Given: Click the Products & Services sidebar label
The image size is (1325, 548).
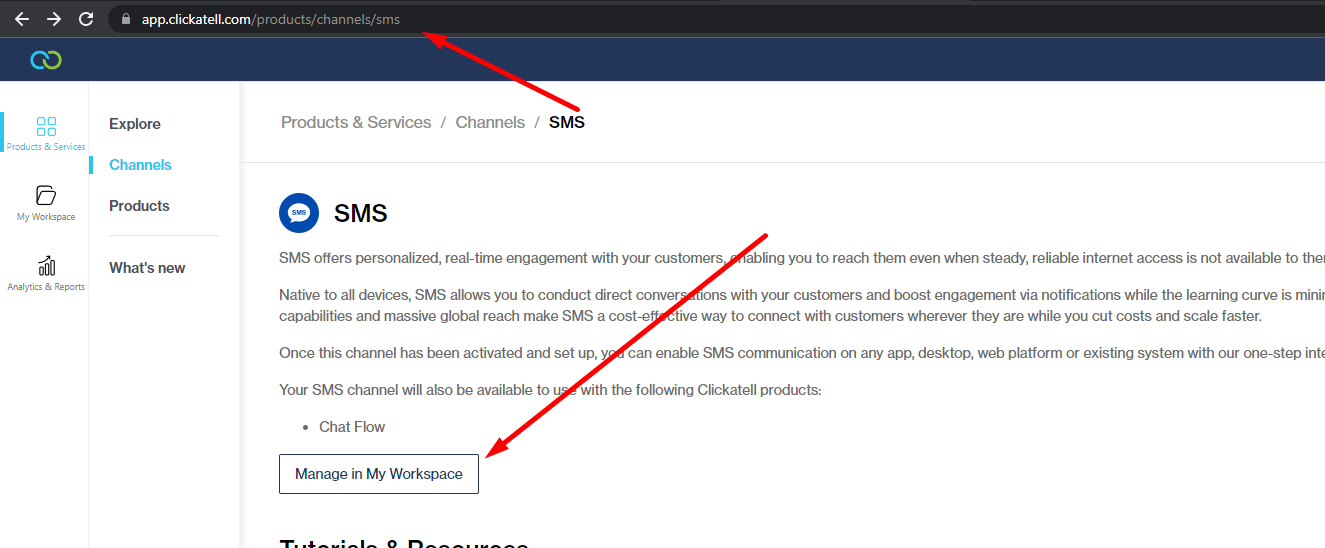Looking at the screenshot, I should click(x=46, y=147).
